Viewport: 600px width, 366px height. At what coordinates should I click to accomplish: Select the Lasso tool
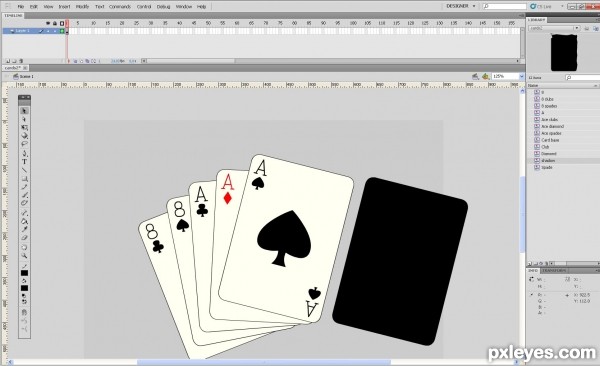pos(24,144)
